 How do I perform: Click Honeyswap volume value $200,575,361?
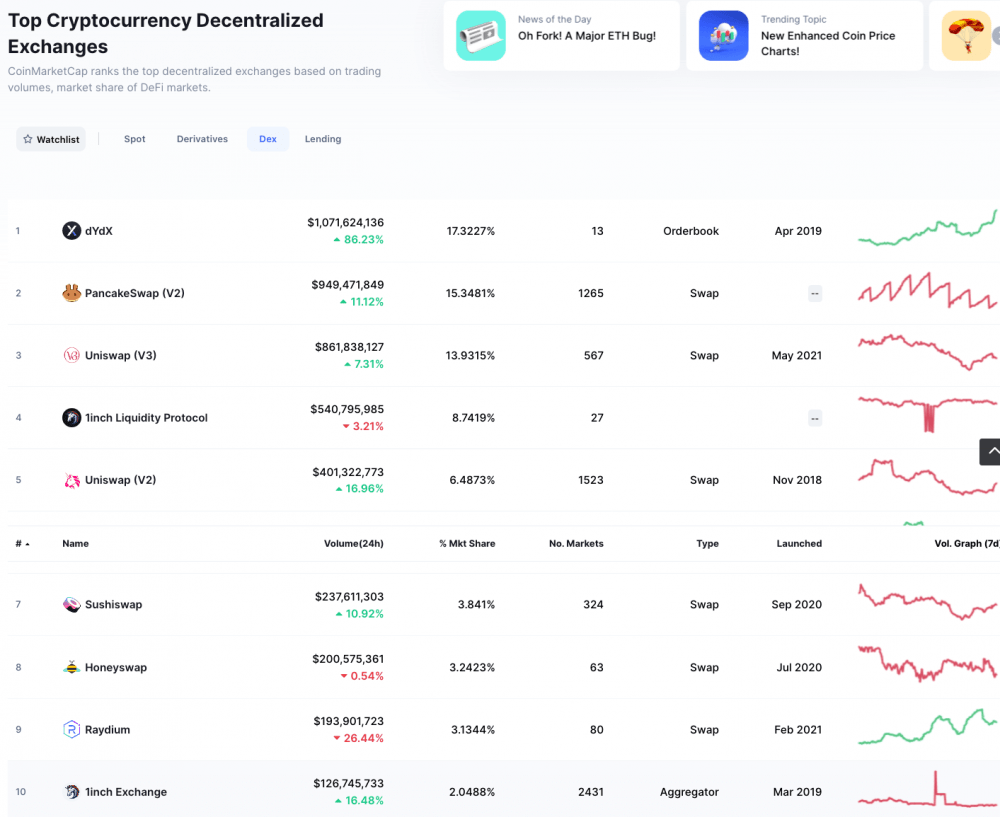click(x=348, y=659)
